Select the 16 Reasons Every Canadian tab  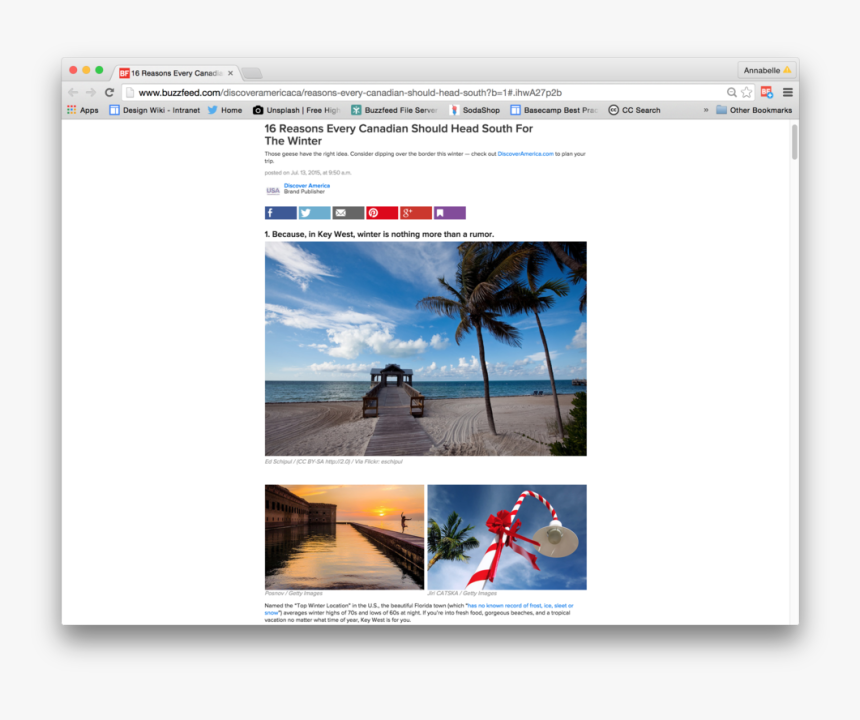(x=176, y=73)
